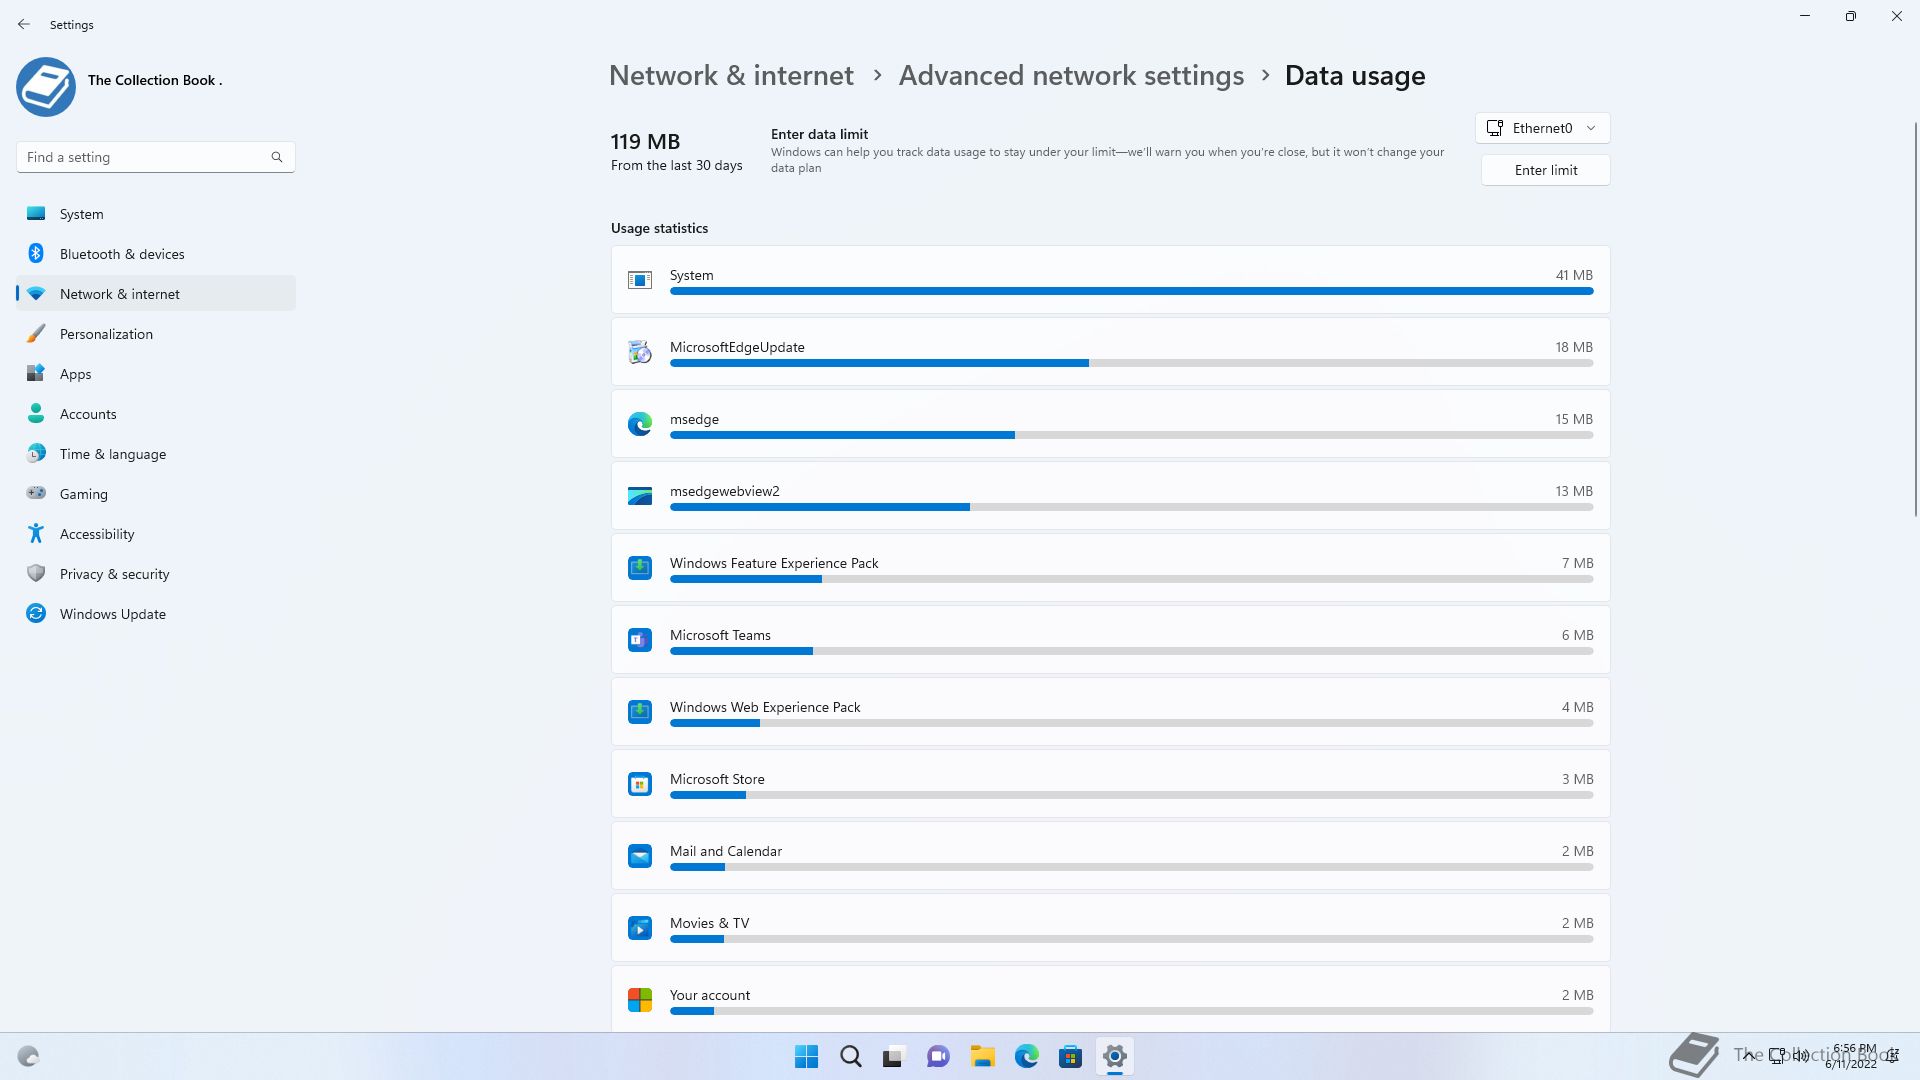Click the Time & language clock icon

(x=36, y=454)
